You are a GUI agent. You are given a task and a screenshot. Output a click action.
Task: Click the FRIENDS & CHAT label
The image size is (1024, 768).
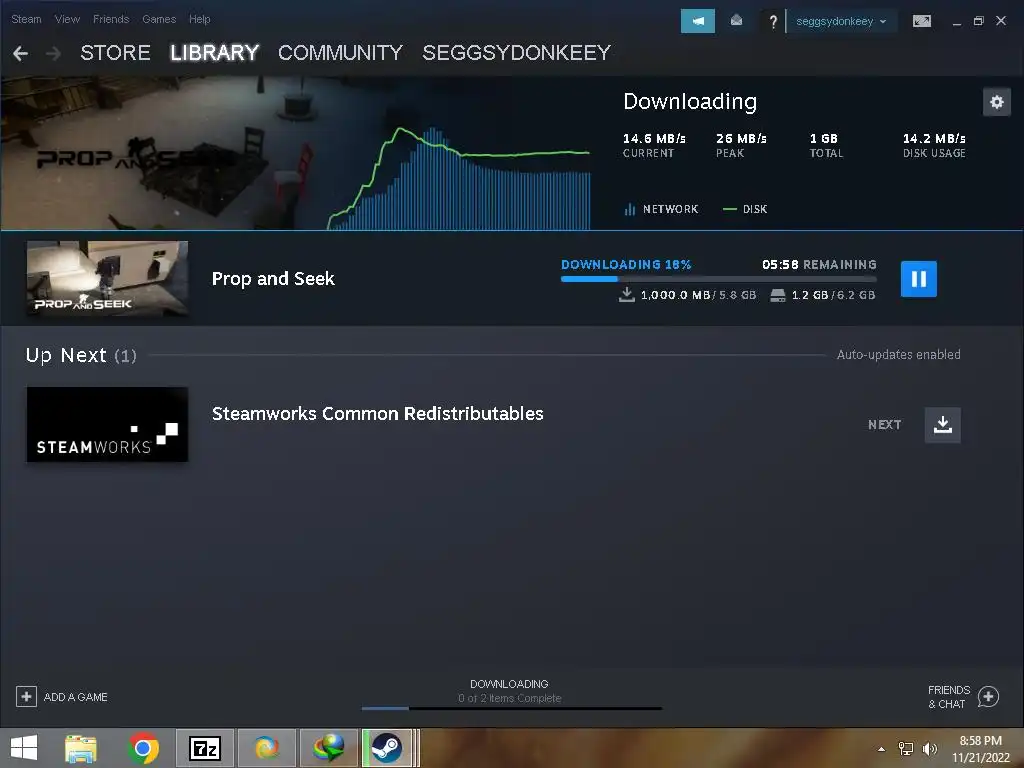tap(948, 697)
